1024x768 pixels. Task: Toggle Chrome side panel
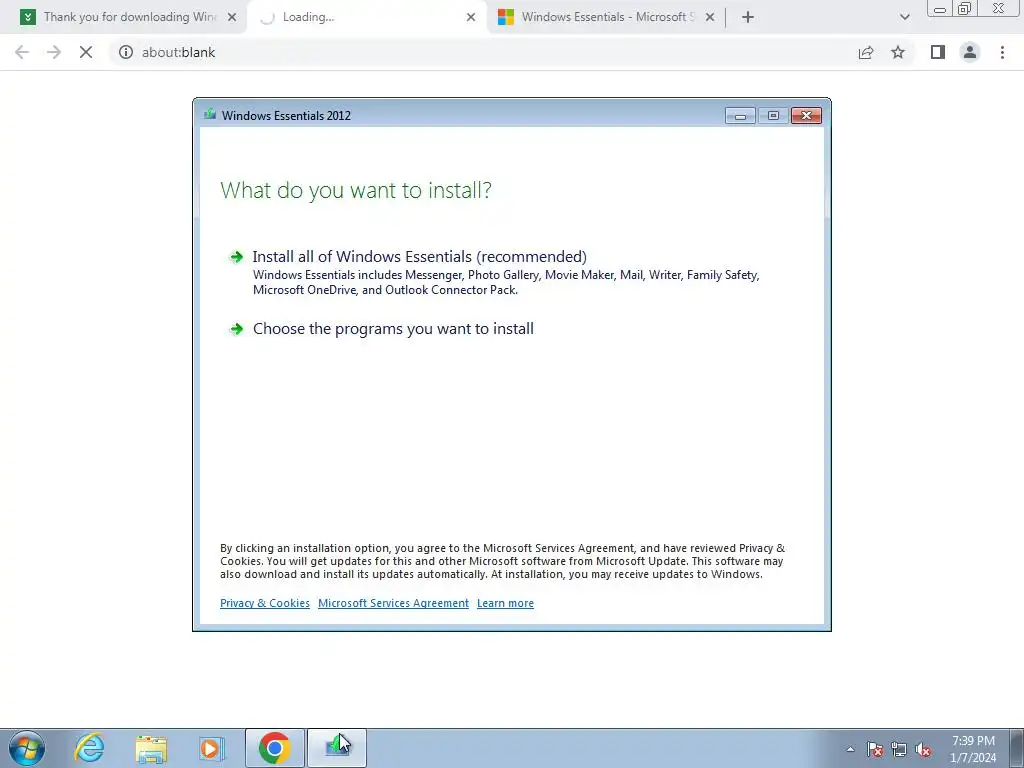[938, 52]
